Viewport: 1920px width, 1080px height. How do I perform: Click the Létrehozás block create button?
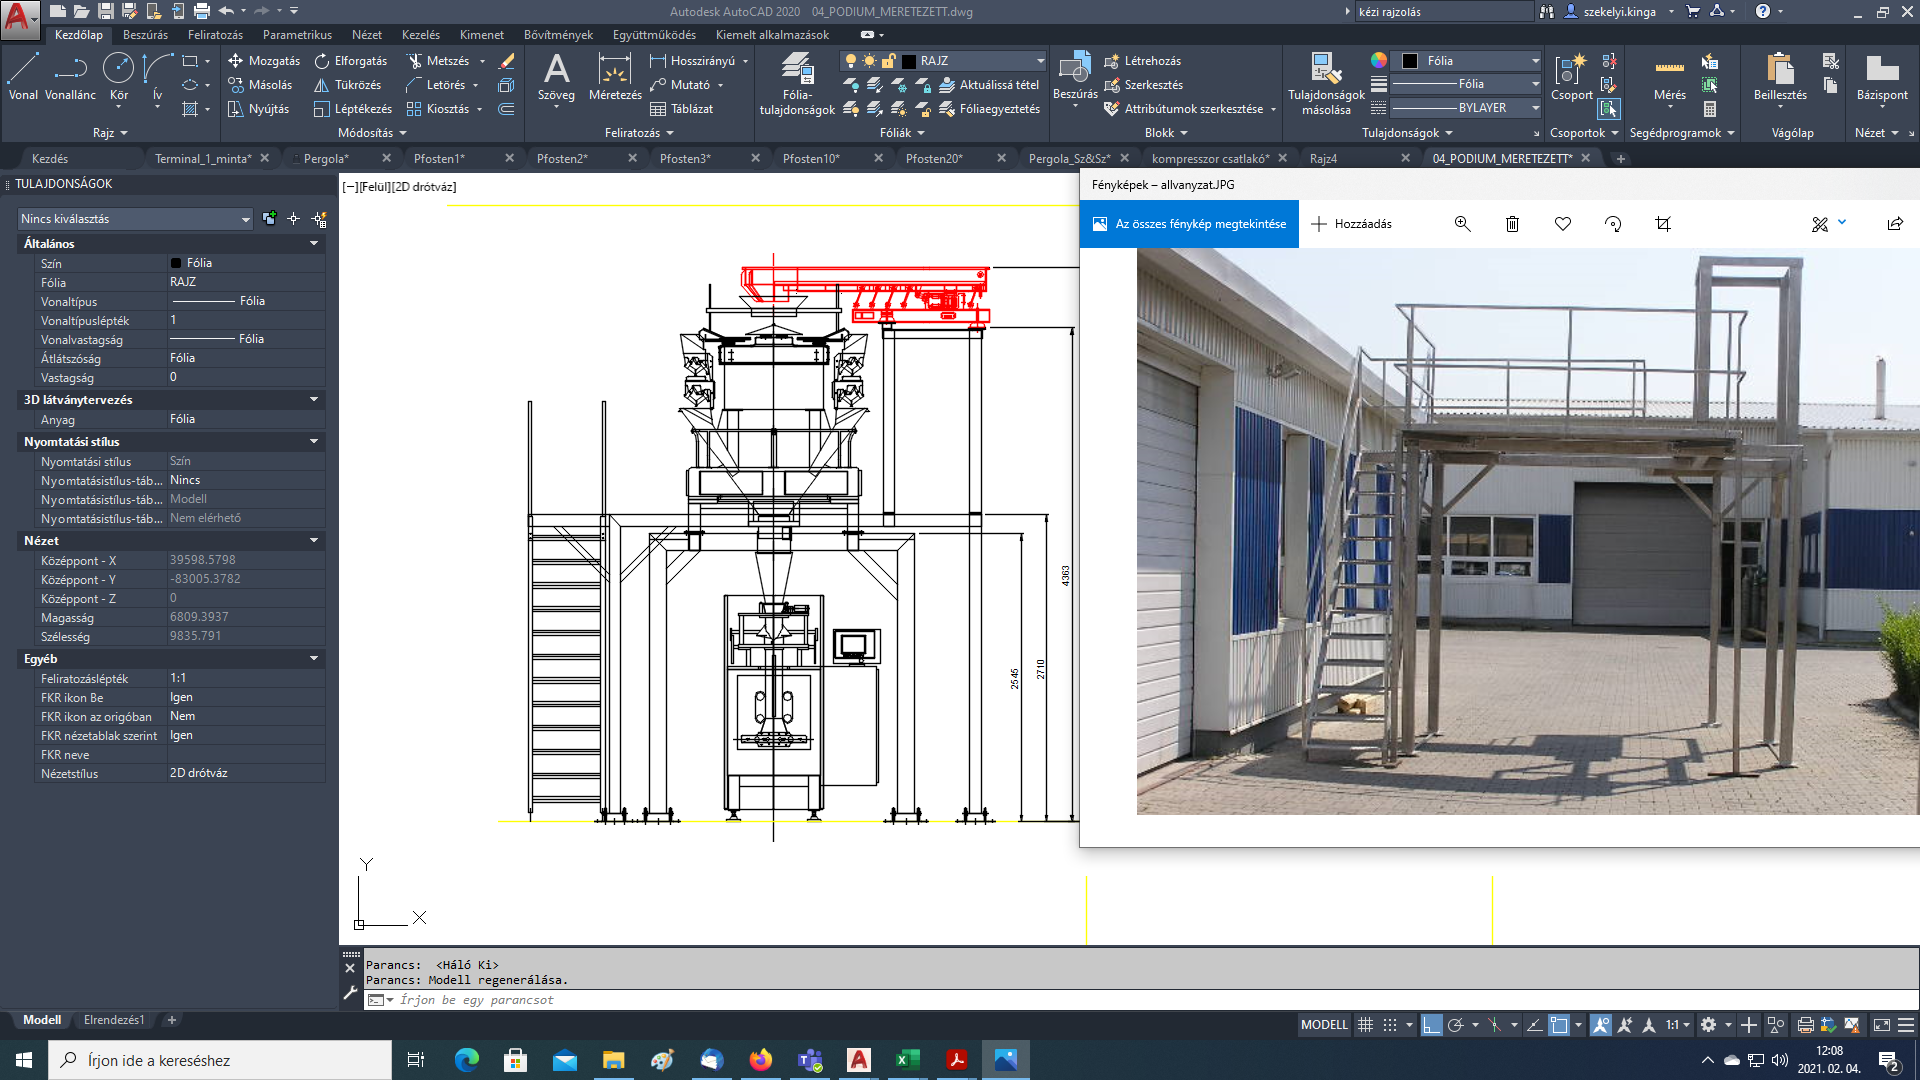(x=1143, y=61)
